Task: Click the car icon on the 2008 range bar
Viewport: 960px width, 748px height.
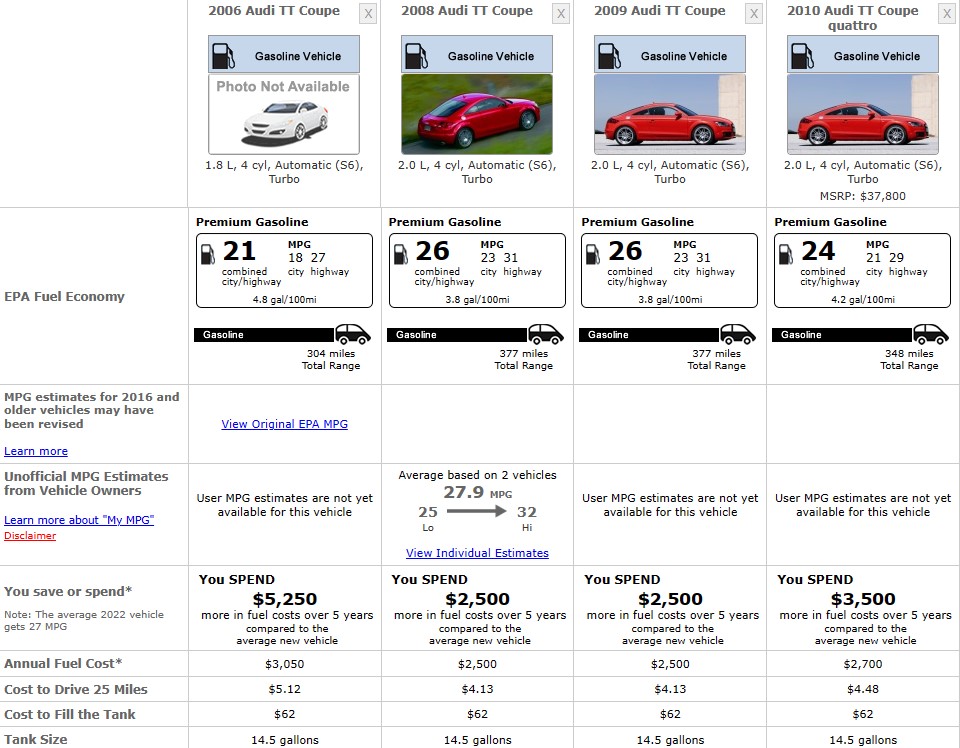Action: (546, 334)
